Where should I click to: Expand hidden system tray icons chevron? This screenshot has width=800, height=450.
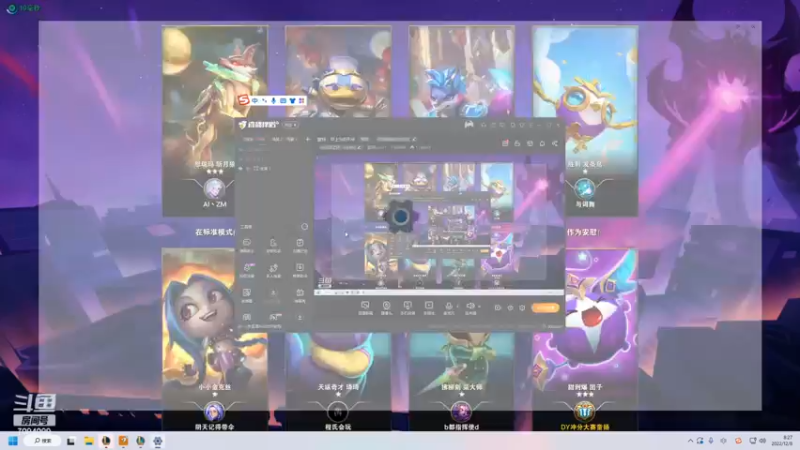tap(690, 441)
